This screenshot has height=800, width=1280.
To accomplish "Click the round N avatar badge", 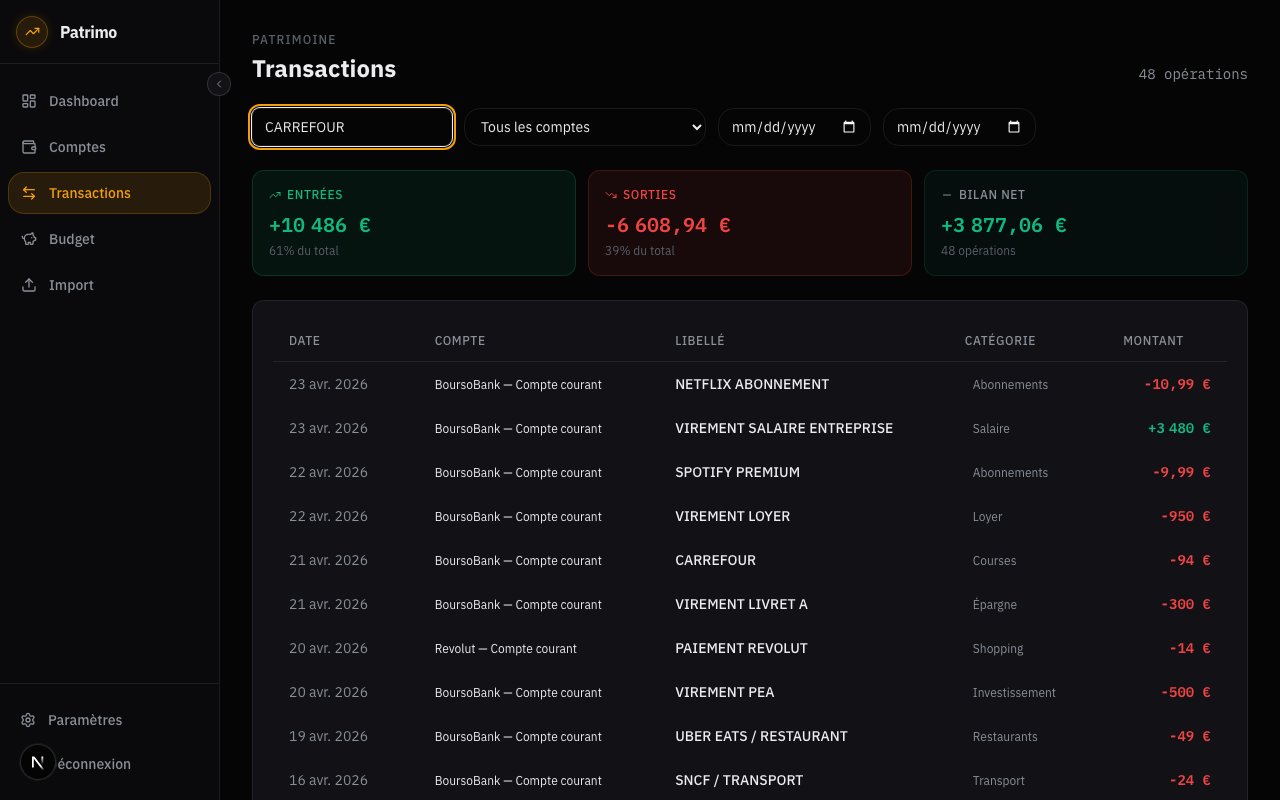I will click(x=38, y=762).
